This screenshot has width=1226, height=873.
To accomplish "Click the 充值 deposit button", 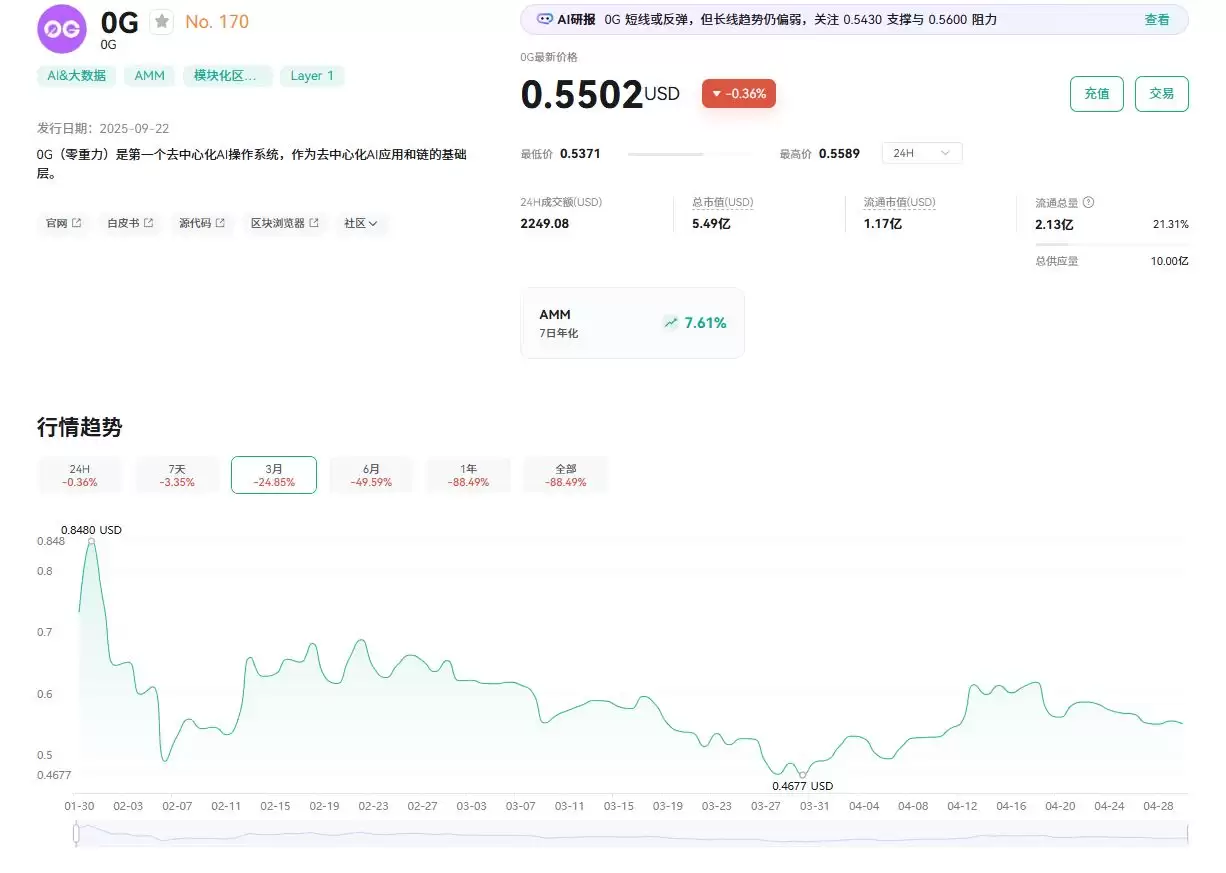I will [1097, 94].
